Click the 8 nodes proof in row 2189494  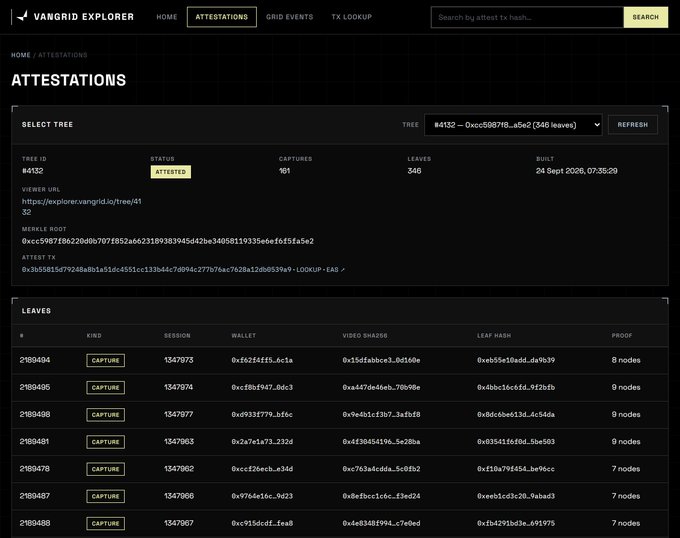point(626,360)
